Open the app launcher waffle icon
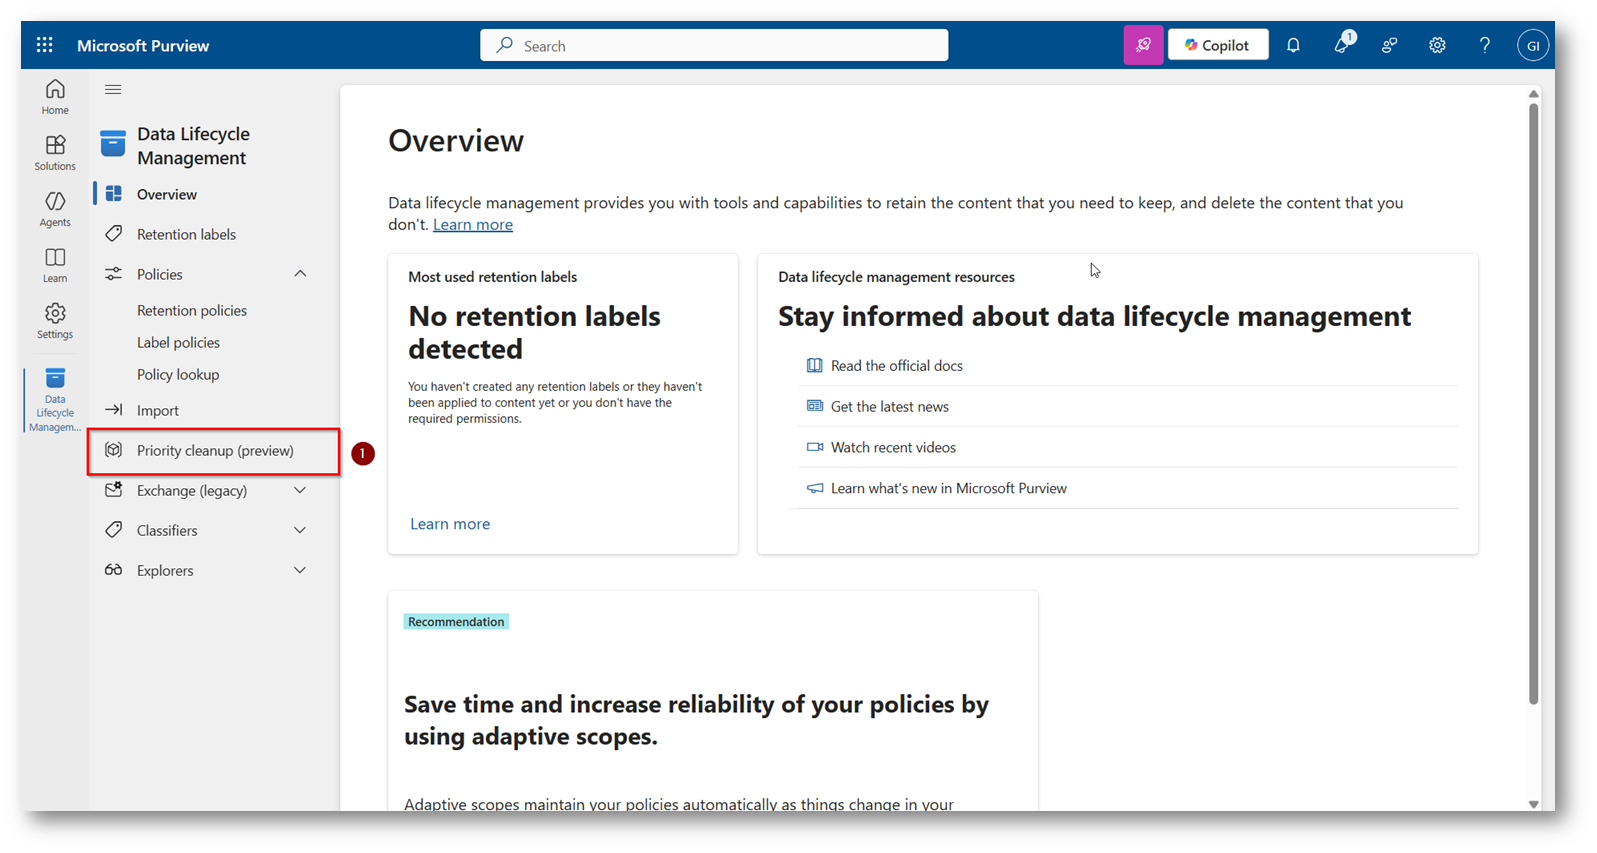The image size is (1597, 853). tap(44, 45)
